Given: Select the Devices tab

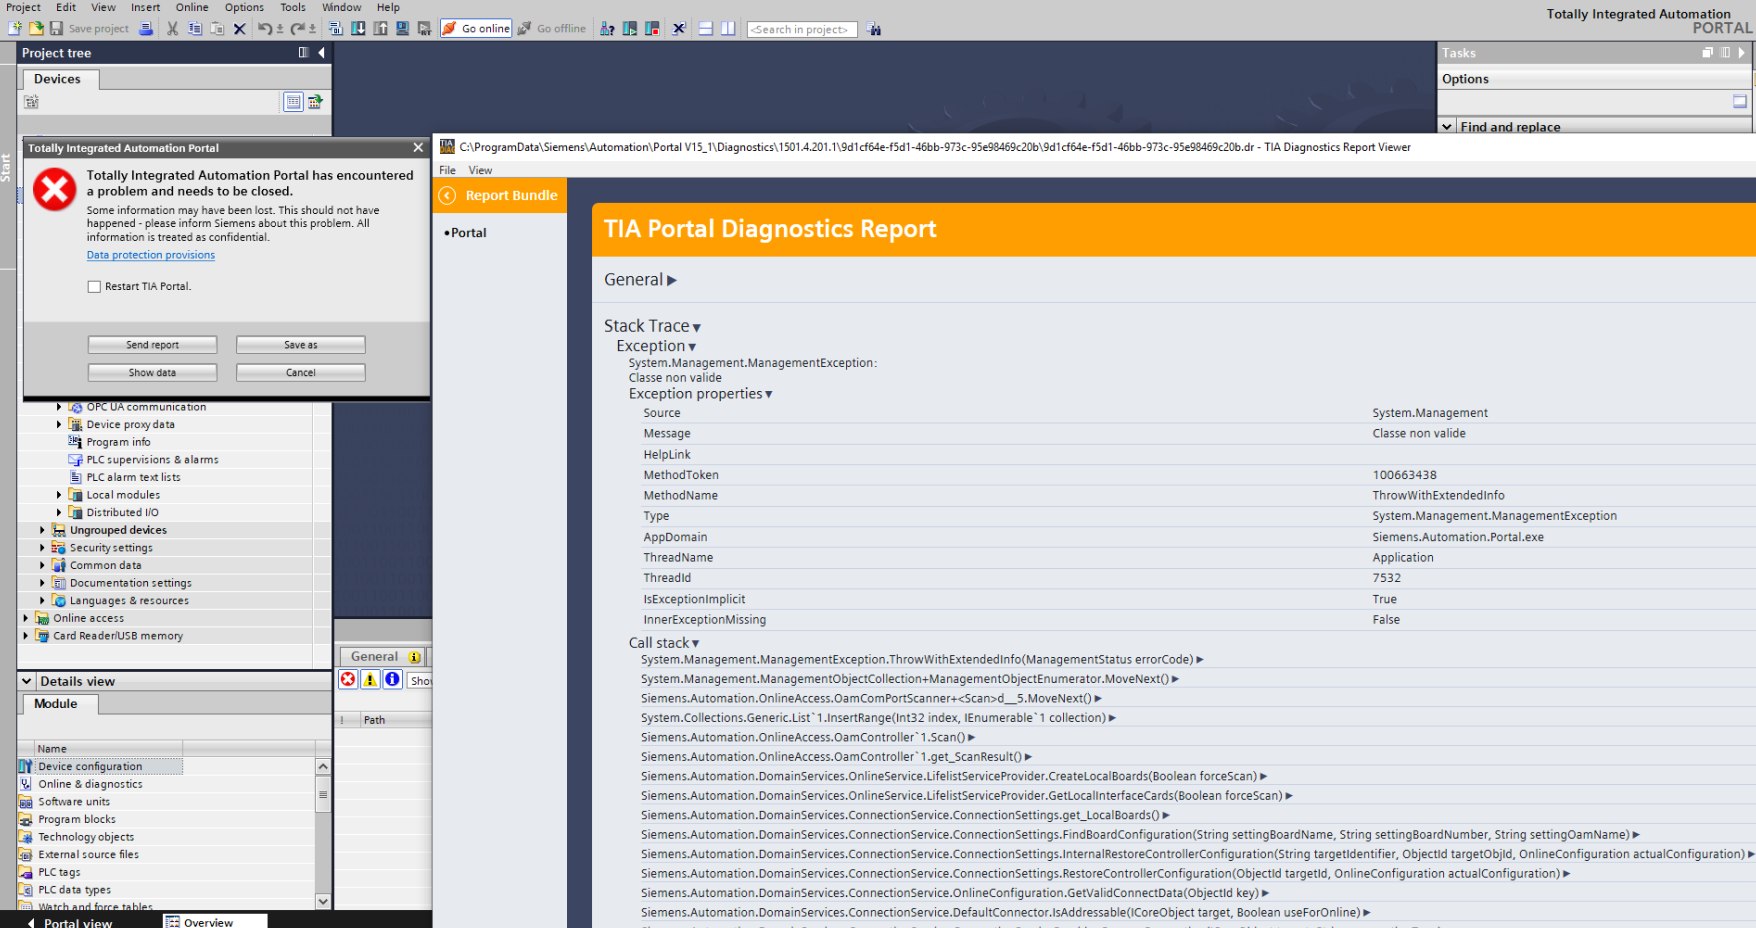Looking at the screenshot, I should click(57, 79).
